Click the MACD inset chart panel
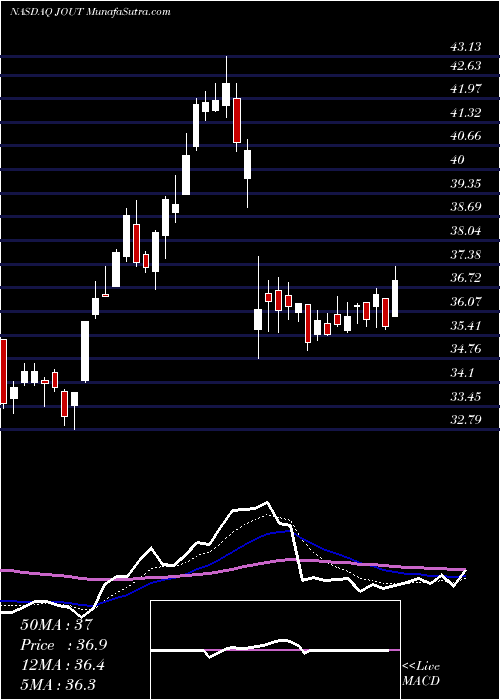 coord(275,650)
